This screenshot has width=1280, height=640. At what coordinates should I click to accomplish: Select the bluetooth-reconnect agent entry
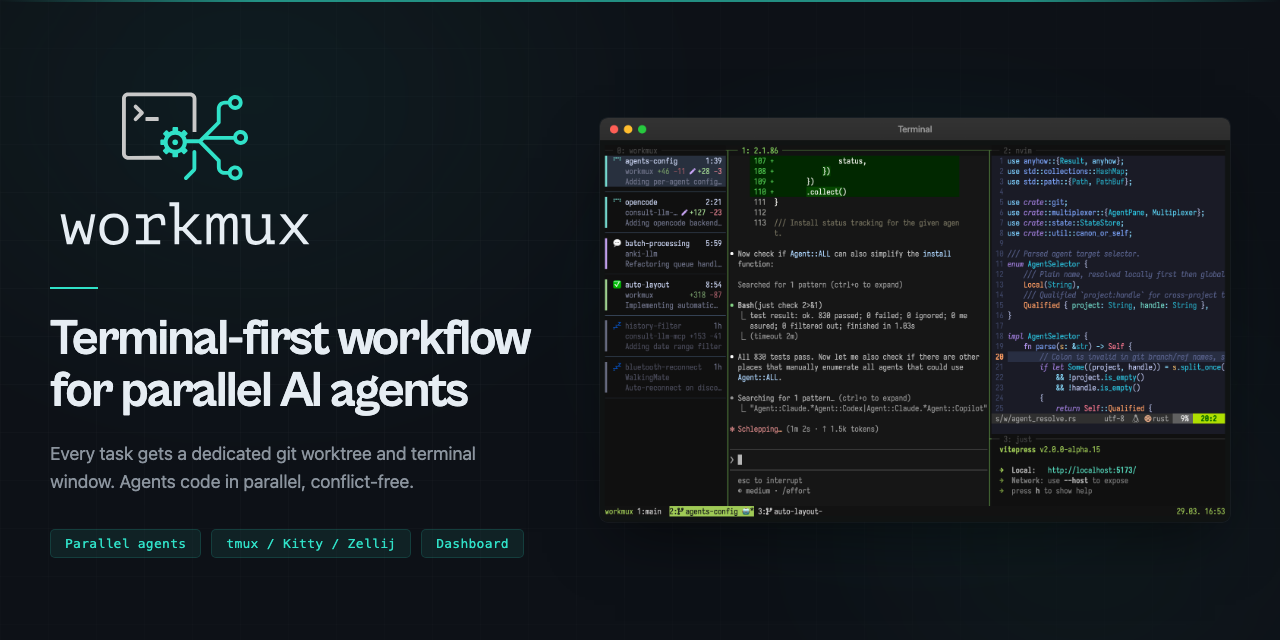coord(665,377)
